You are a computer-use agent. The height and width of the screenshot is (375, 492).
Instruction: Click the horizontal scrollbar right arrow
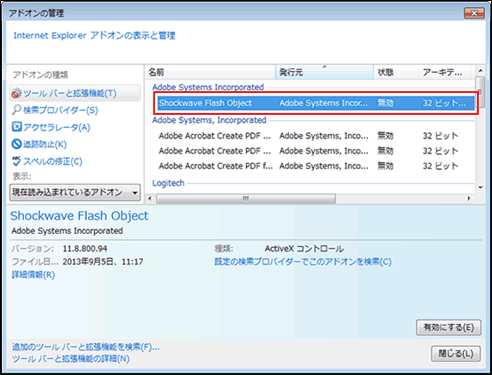pos(469,199)
